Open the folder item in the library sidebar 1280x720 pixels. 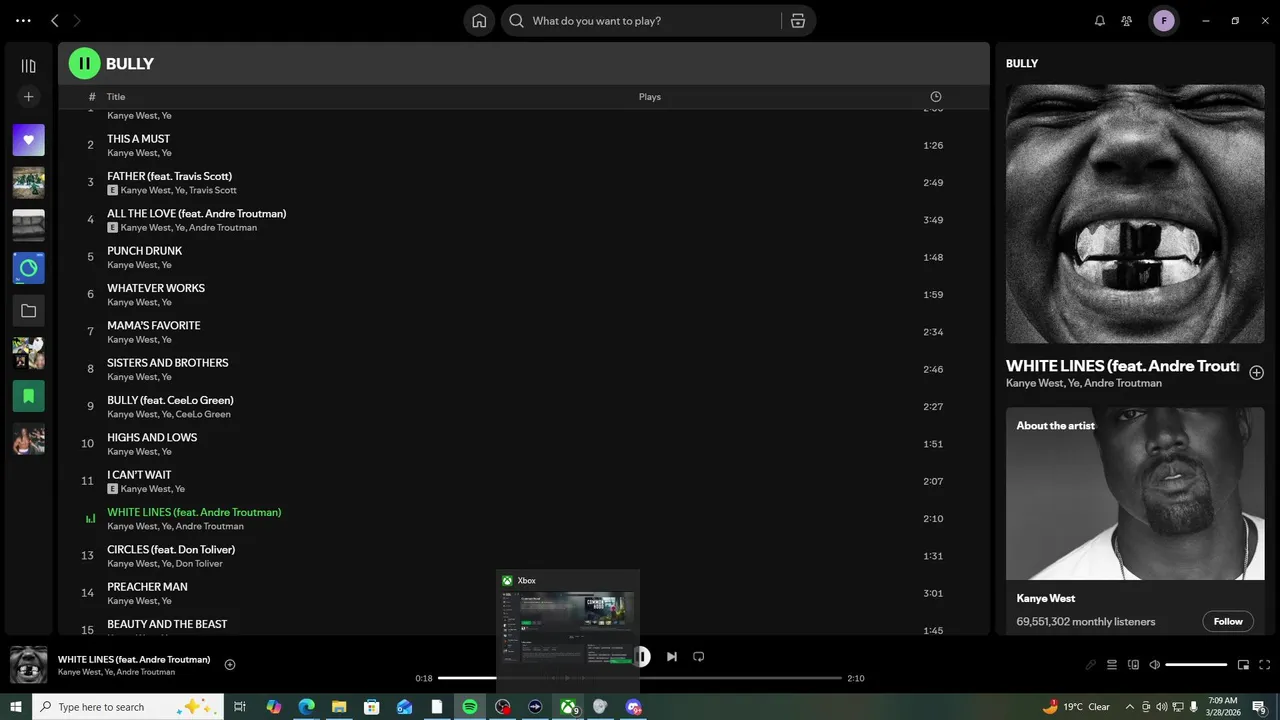(28, 311)
